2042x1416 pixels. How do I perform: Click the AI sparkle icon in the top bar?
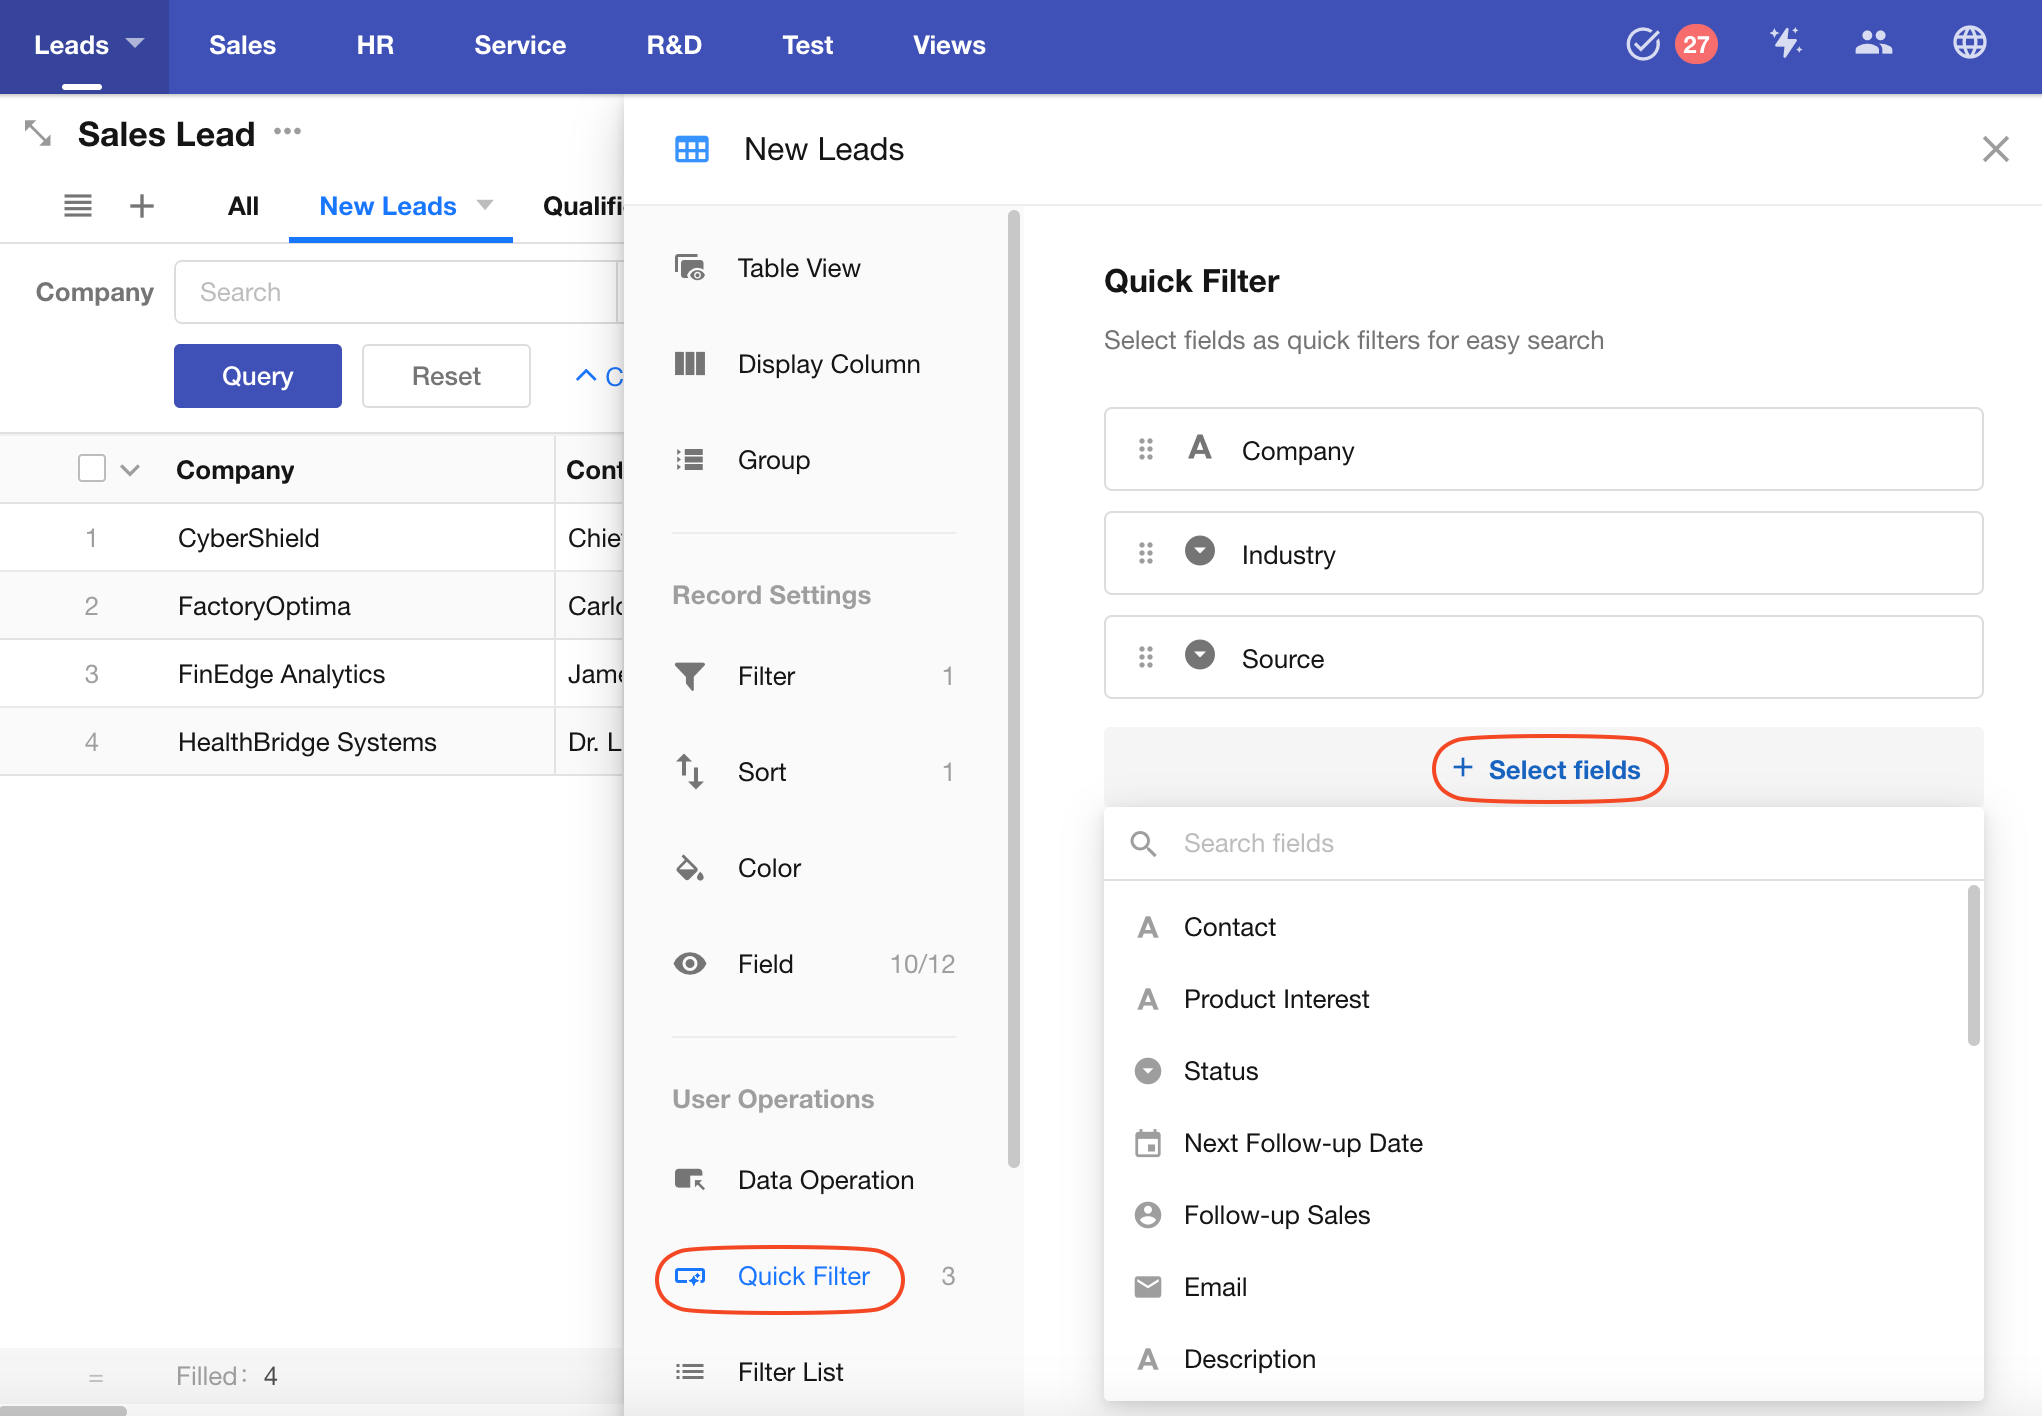[x=1785, y=43]
